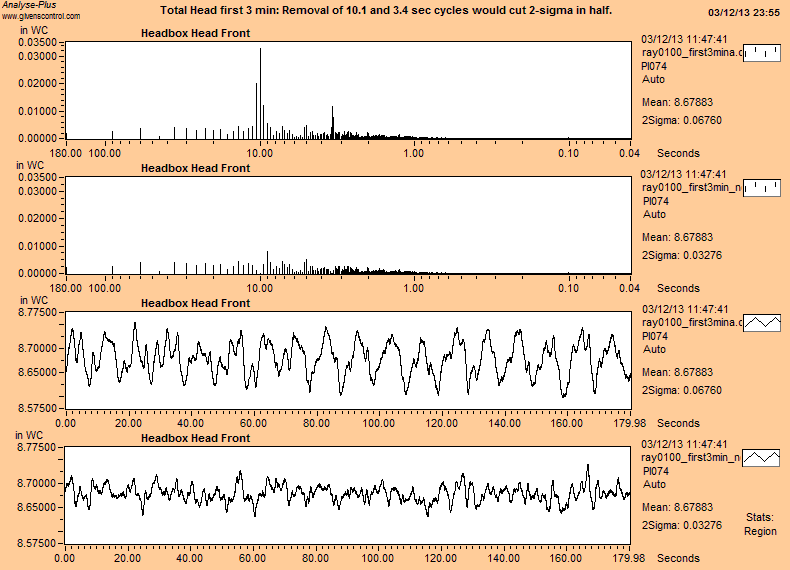
Task: Click the time-series icon of the bottom plot
Action: coord(764,457)
